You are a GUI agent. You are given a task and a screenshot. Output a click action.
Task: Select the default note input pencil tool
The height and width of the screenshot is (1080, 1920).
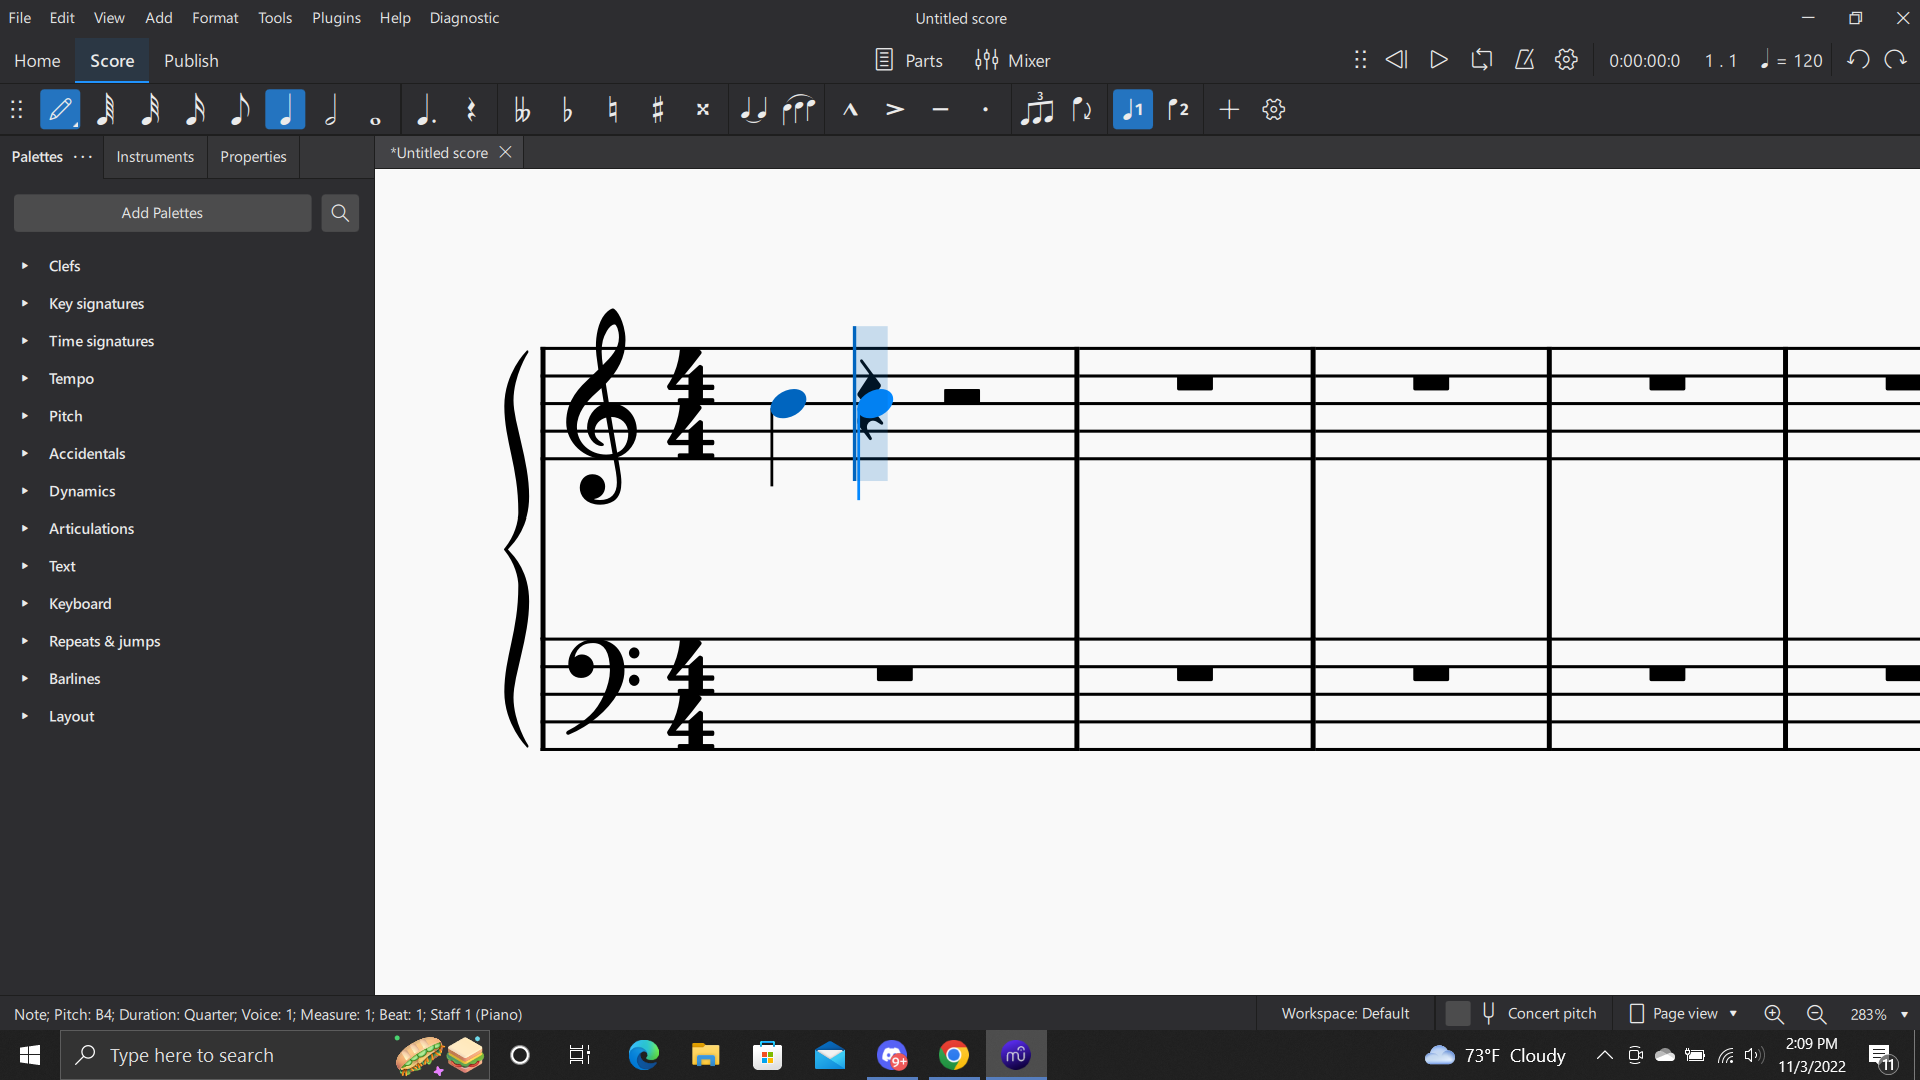click(60, 109)
